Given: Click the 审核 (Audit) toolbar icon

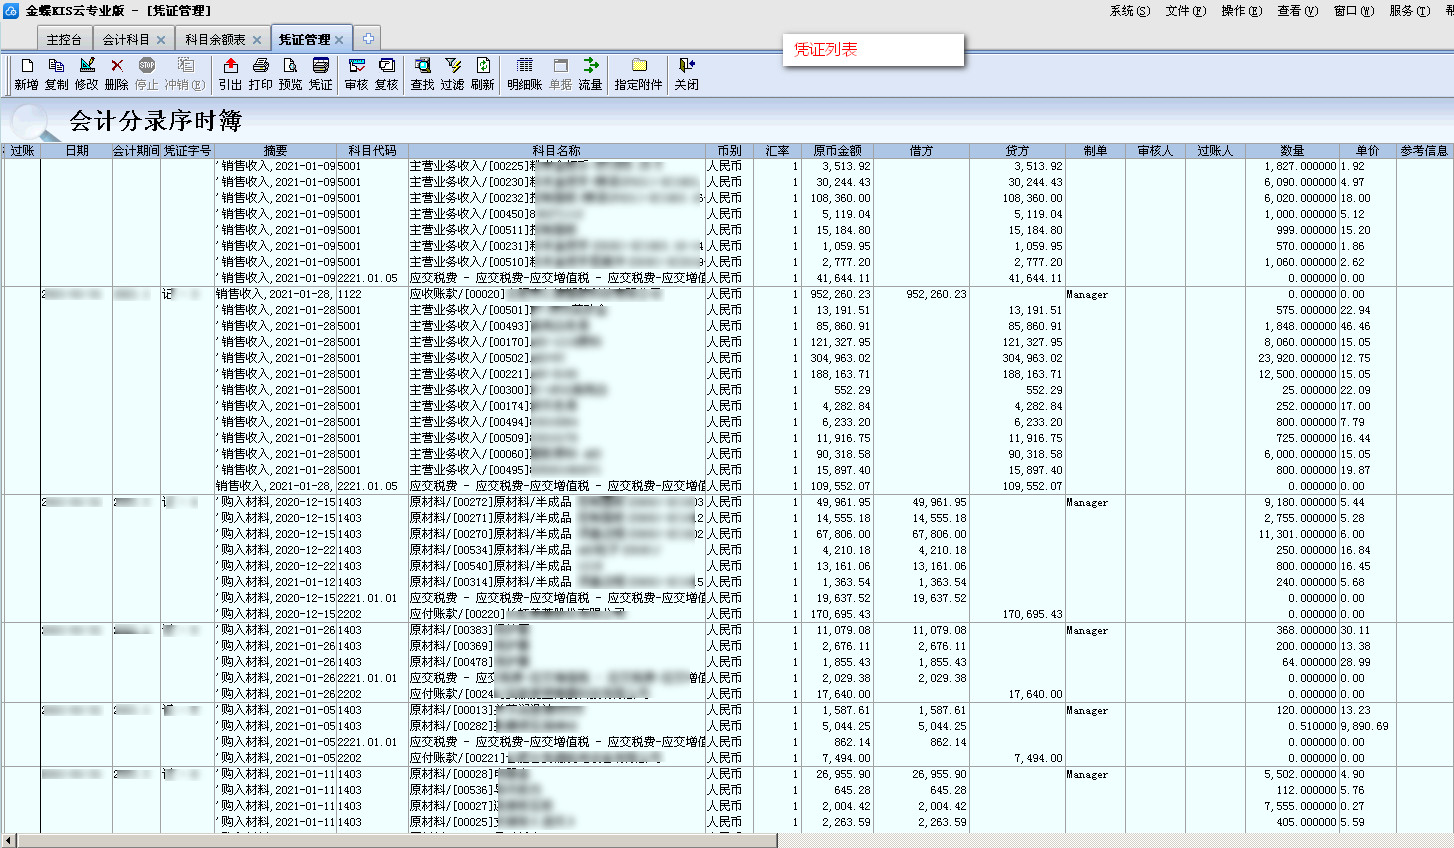Looking at the screenshot, I should point(356,73).
